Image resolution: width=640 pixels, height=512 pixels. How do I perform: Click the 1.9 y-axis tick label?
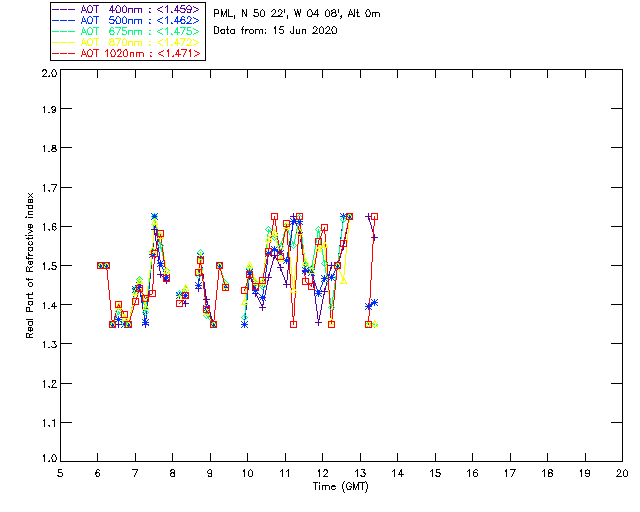click(49, 109)
